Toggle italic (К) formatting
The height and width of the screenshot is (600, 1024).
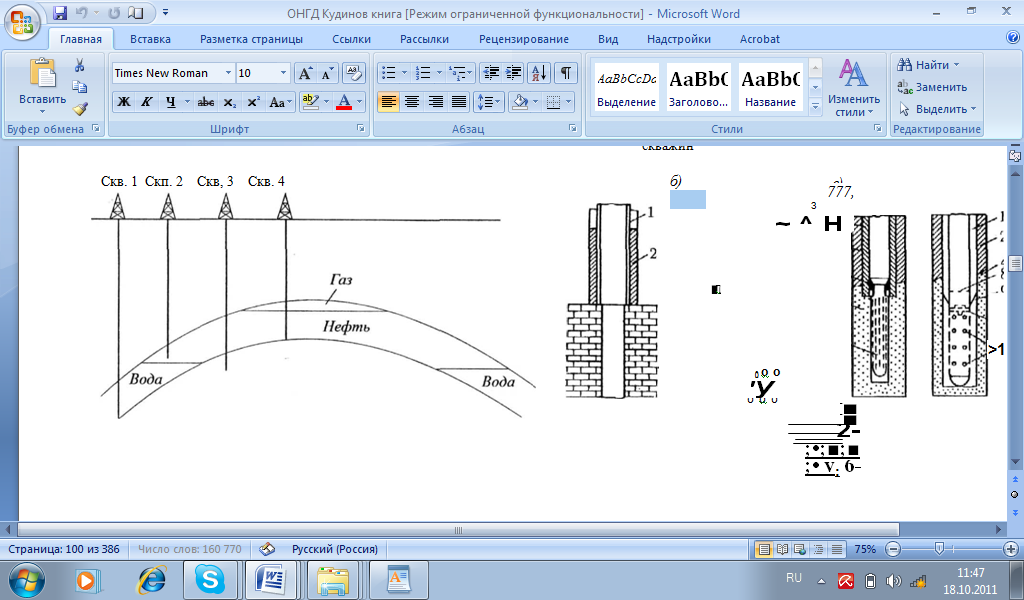[x=146, y=102]
